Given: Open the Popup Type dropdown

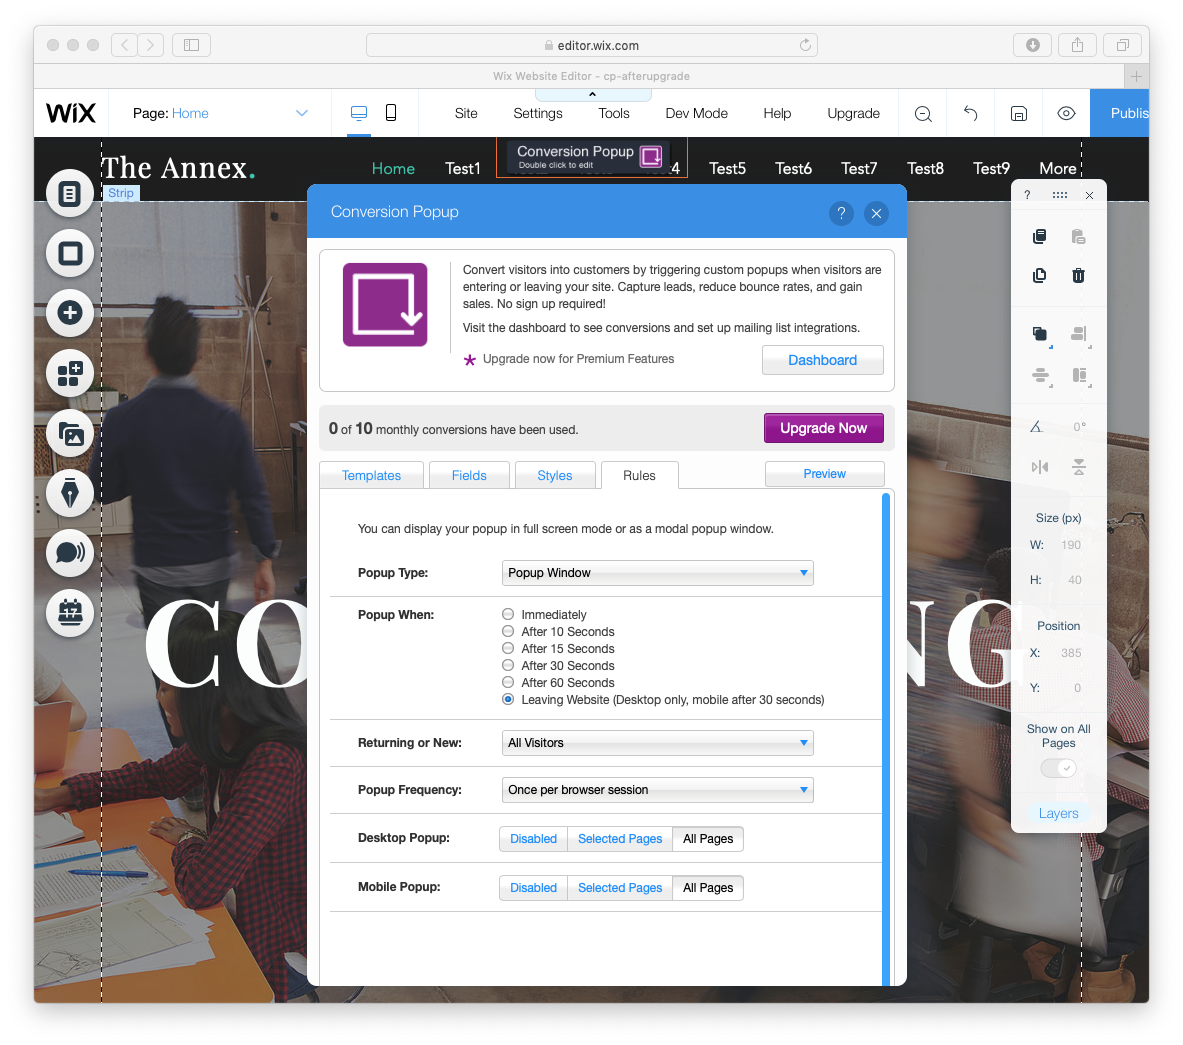Looking at the screenshot, I should tap(657, 573).
